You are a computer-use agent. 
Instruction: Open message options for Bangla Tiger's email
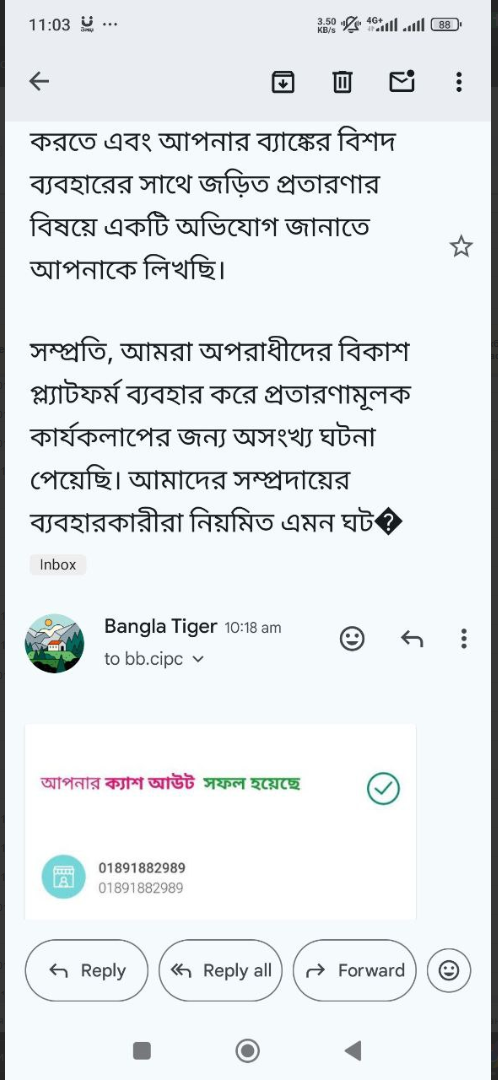464,638
